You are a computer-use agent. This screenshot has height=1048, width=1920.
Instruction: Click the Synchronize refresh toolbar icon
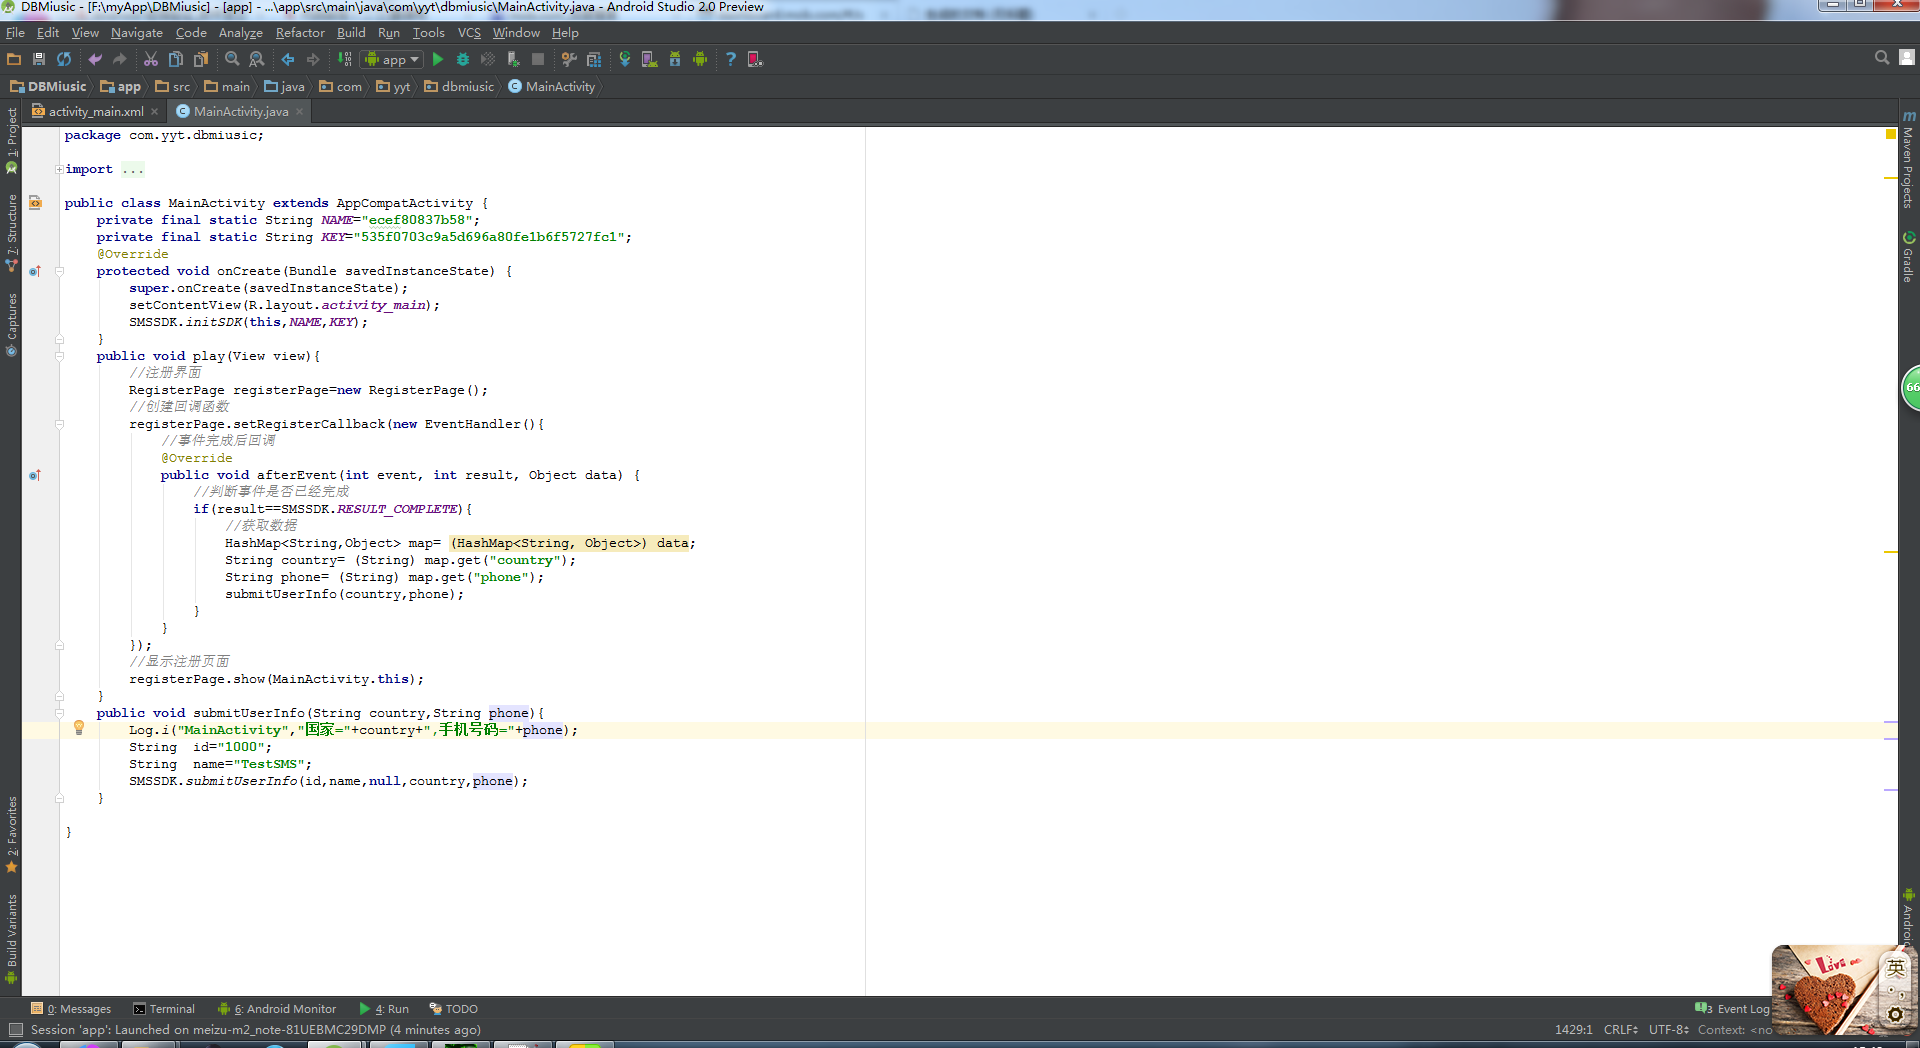64,59
